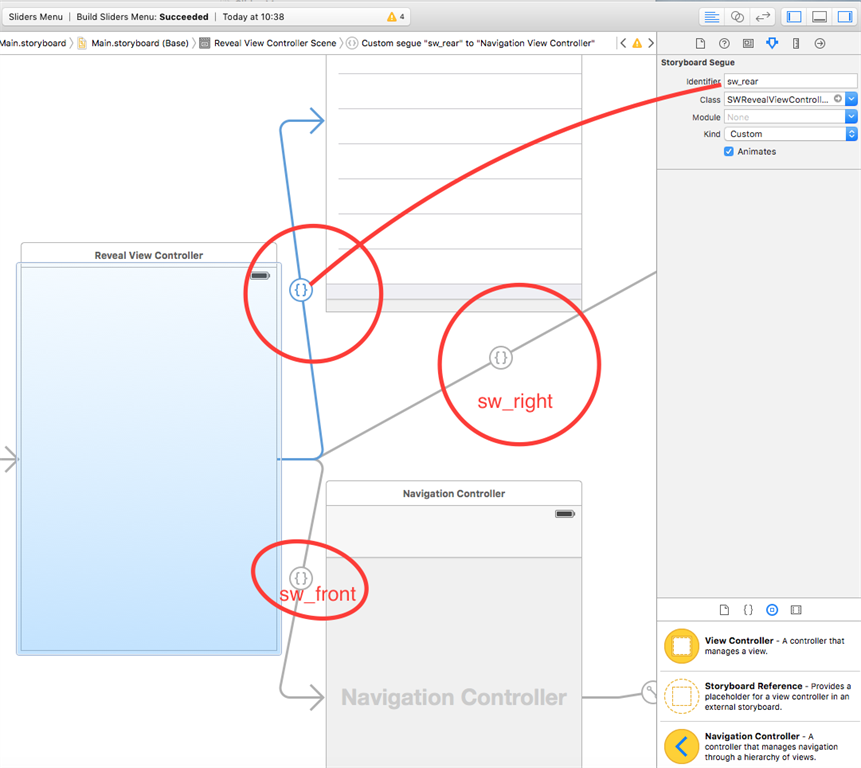Screen dimensions: 861x768
Task: Click jump bar warning icon
Action: [637, 43]
